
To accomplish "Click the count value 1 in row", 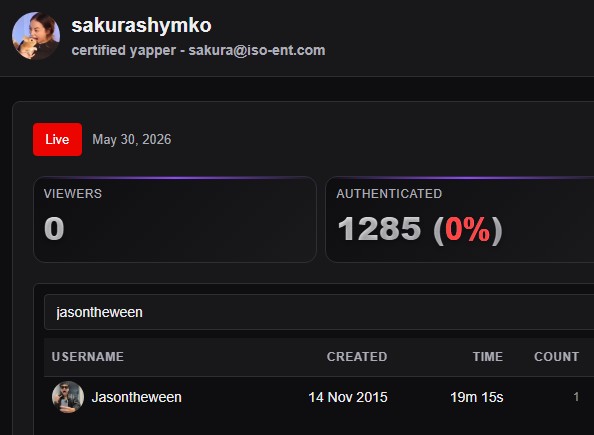I will [576, 397].
